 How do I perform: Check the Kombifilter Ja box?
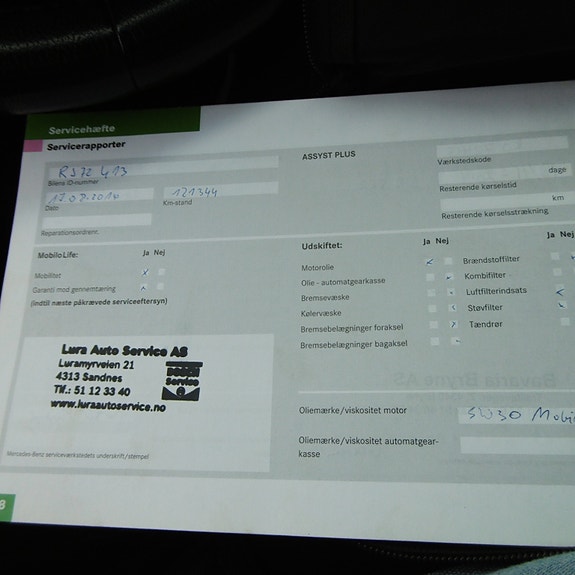[x=557, y=272]
